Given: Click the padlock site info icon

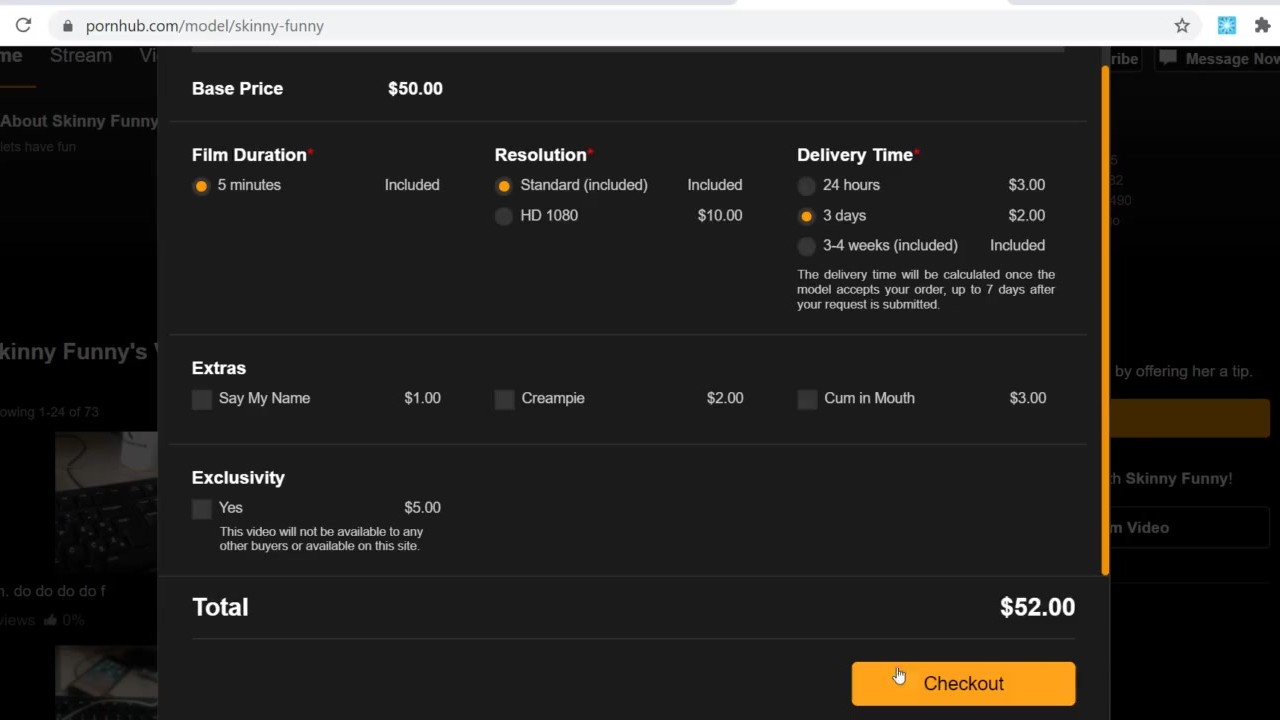Looking at the screenshot, I should coord(68,26).
